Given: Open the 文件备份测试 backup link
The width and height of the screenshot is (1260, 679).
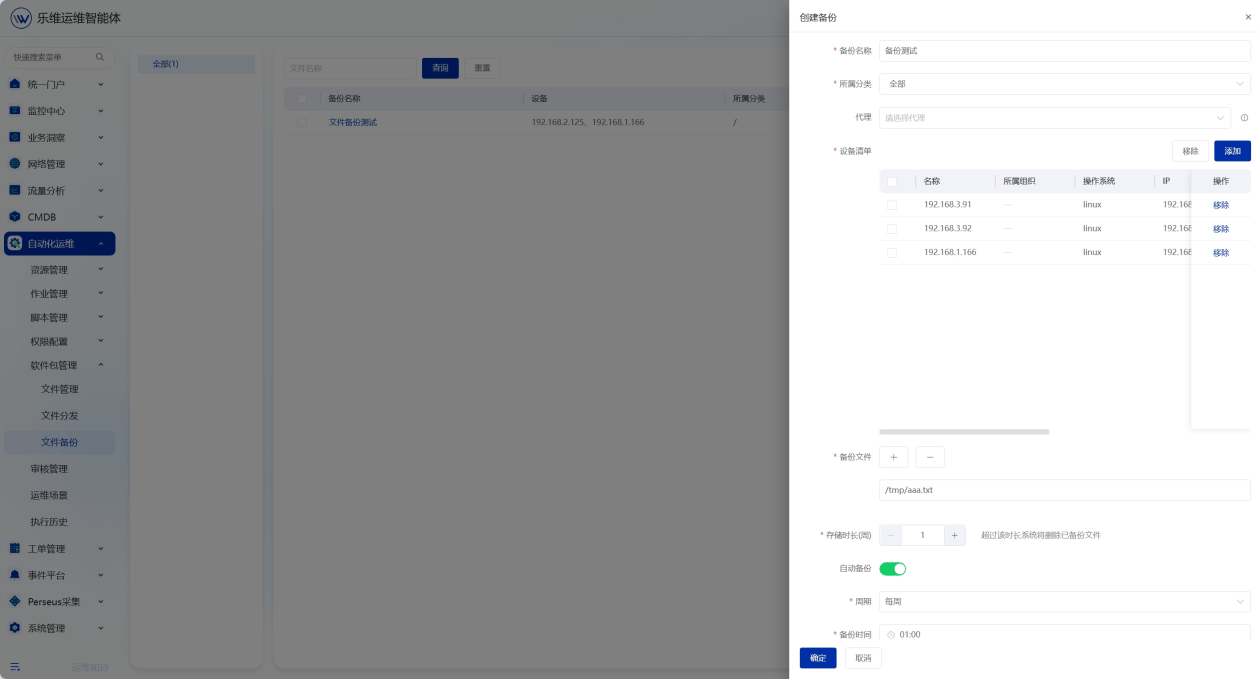Looking at the screenshot, I should point(353,122).
